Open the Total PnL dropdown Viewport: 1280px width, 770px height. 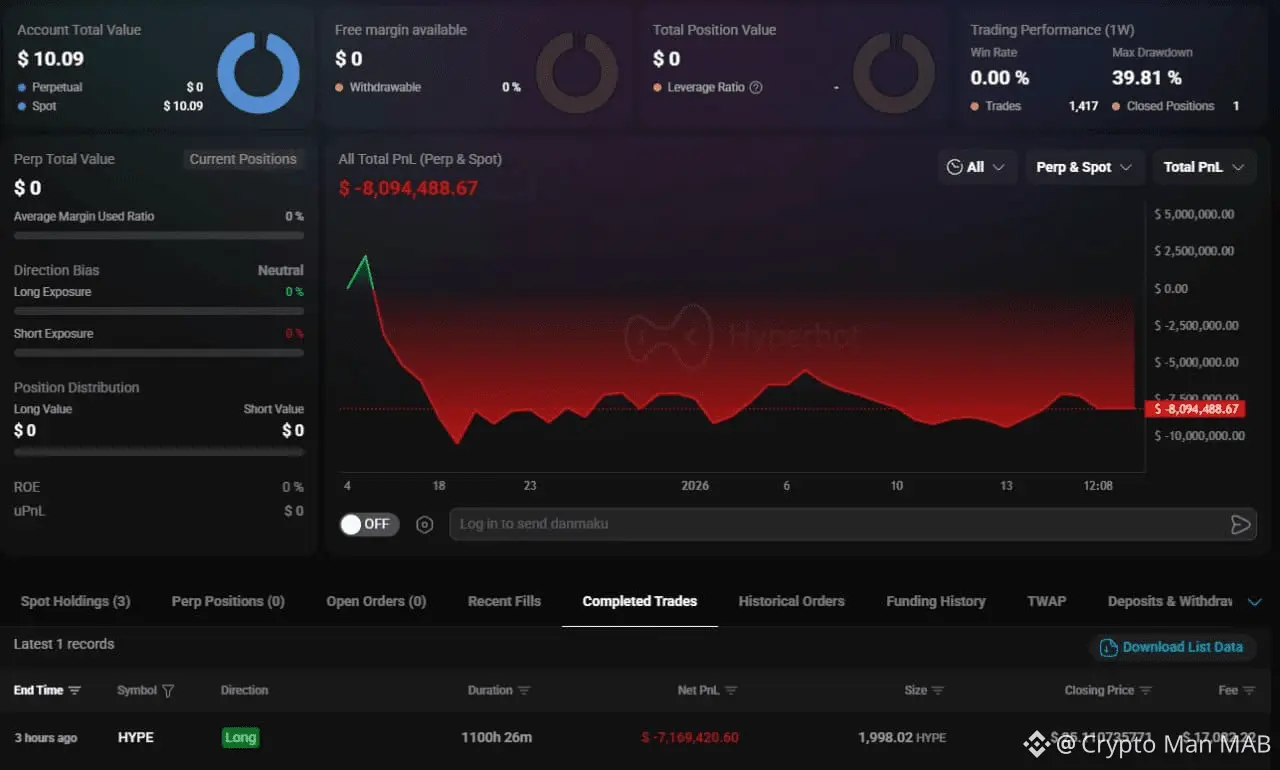(1204, 167)
